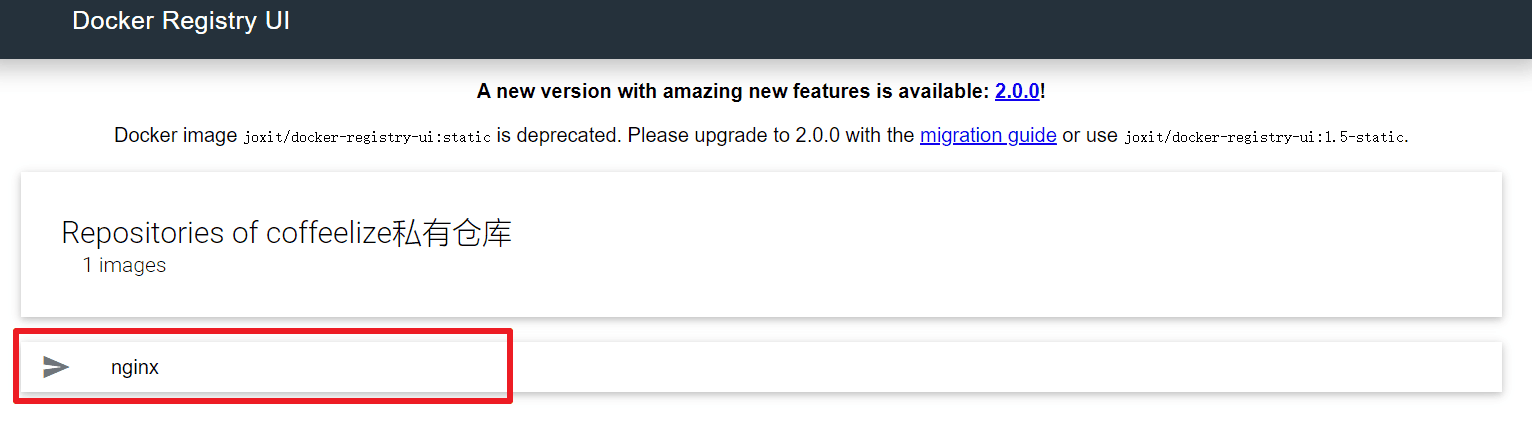Open the nginx repository entry

pos(135,368)
